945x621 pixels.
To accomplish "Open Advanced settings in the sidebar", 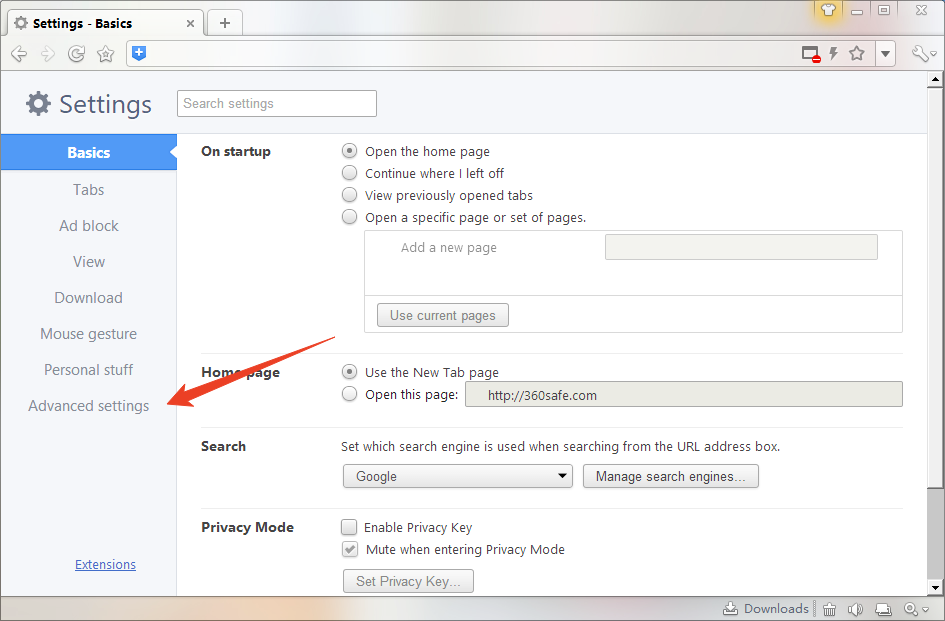I will (89, 406).
